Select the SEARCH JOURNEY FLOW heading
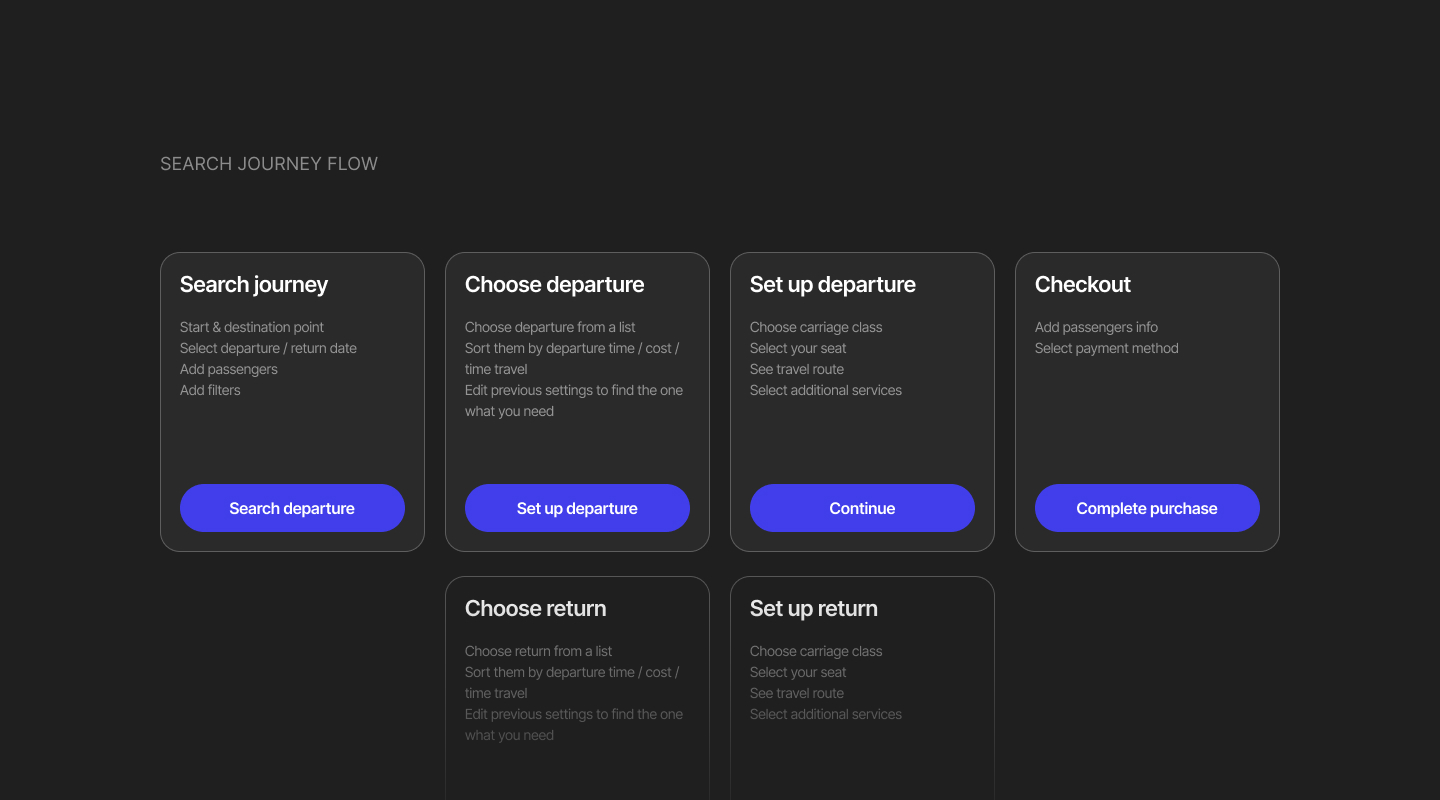This screenshot has height=800, width=1440. [269, 164]
